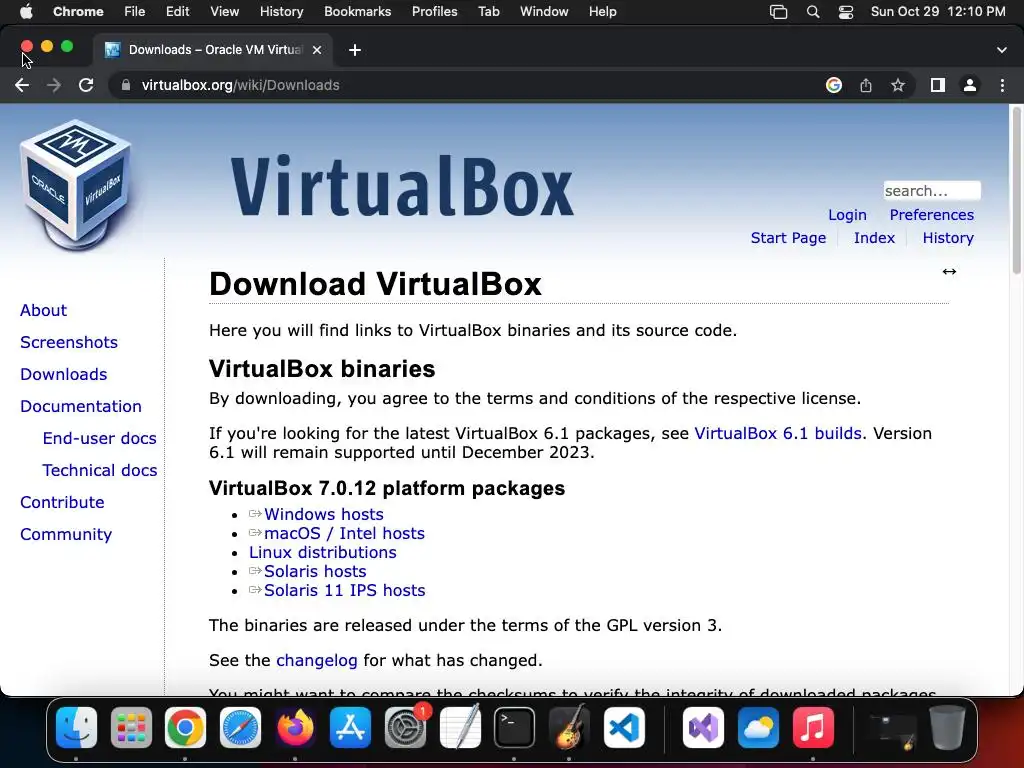Viewport: 1024px width, 768px height.
Task: Open the Window menu
Action: click(544, 12)
